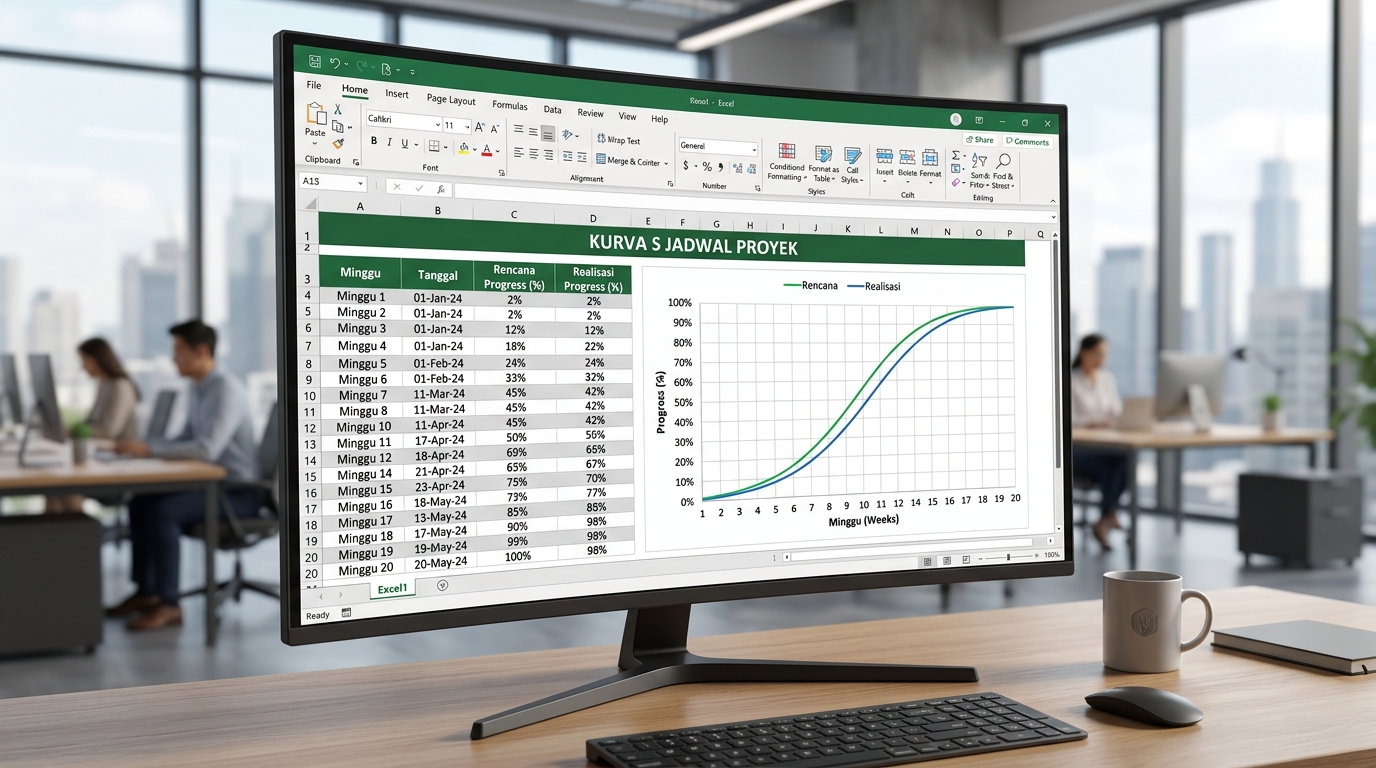Viewport: 1376px width, 768px height.
Task: Top-align cell contents
Action: pos(518,129)
